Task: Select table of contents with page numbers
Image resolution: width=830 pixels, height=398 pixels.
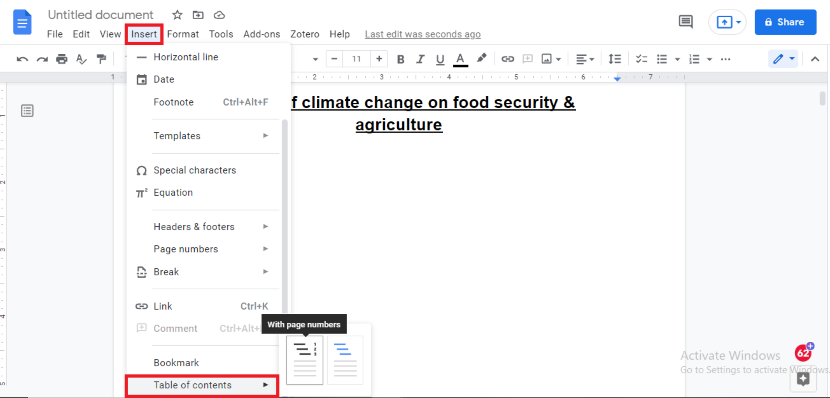Action: (304, 360)
